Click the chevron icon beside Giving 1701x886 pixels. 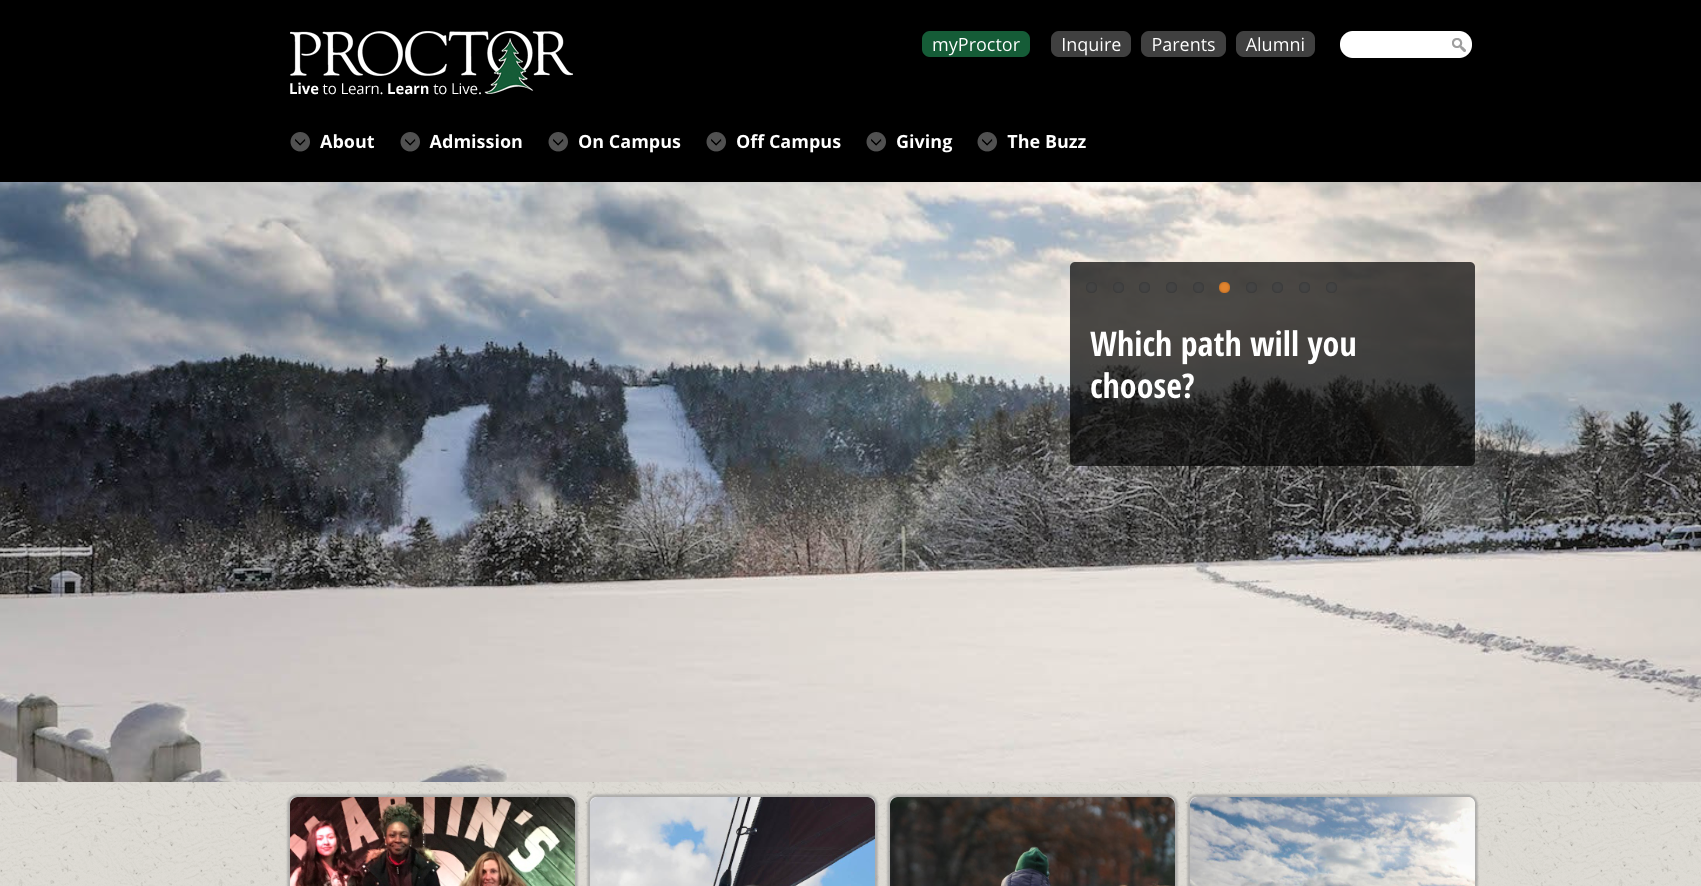[x=876, y=142]
